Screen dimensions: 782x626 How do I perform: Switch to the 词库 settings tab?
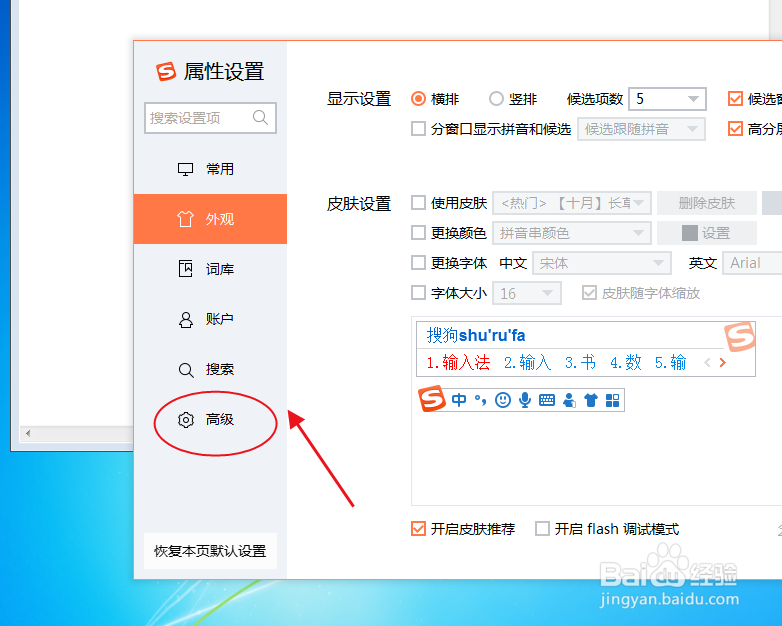tap(210, 269)
